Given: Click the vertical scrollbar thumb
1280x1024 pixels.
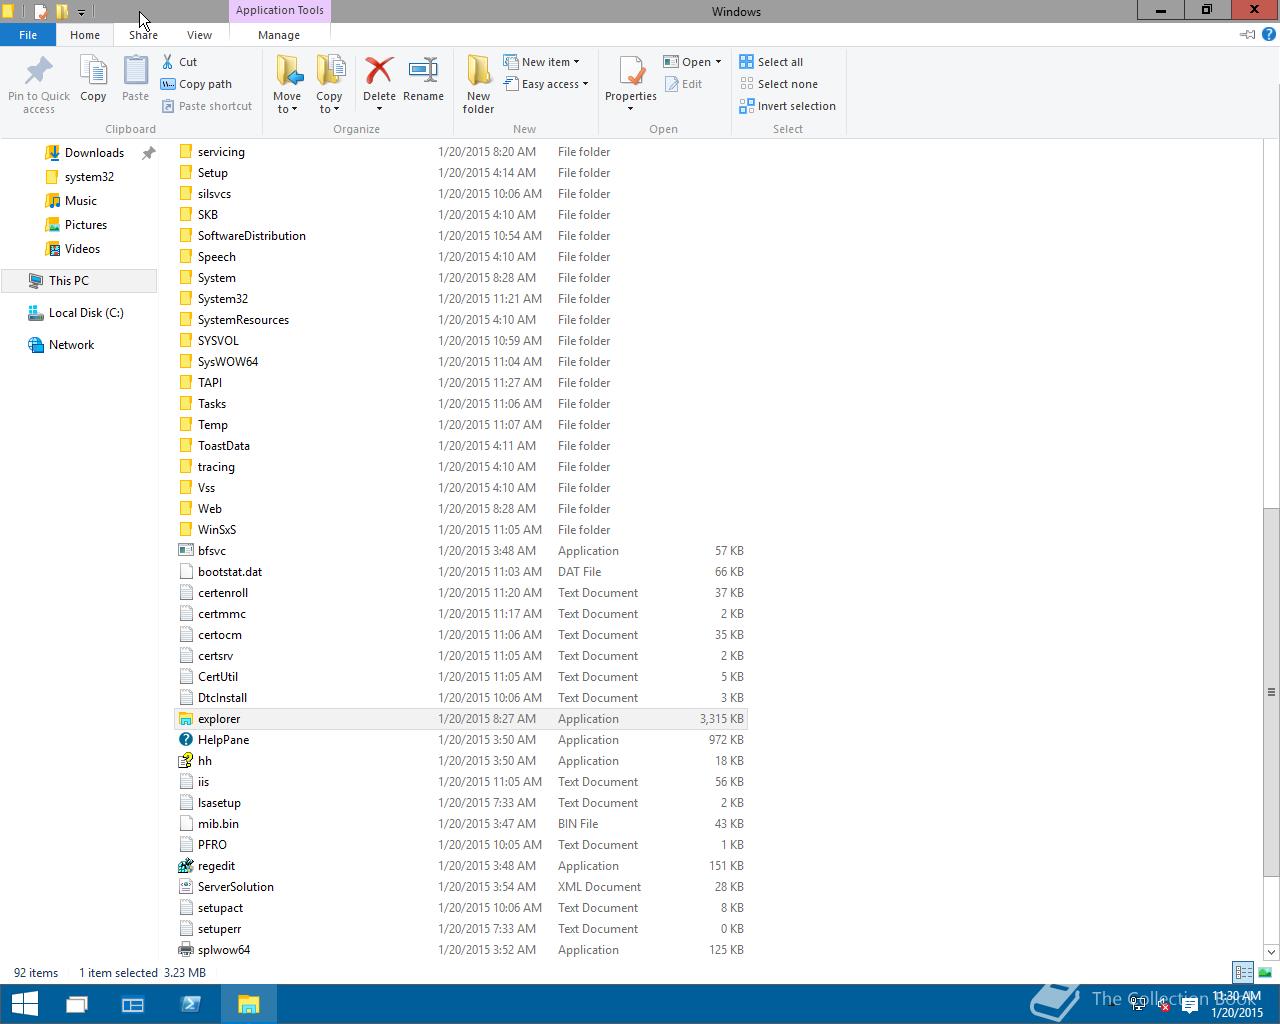Looking at the screenshot, I should pos(1271,692).
